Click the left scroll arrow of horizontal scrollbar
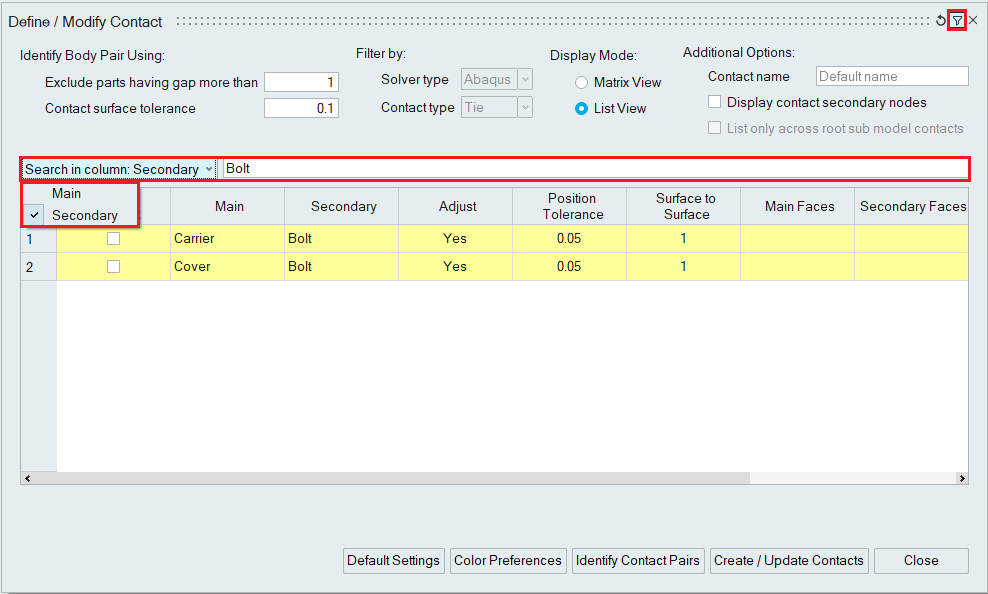The height and width of the screenshot is (594, 988). tap(26, 478)
